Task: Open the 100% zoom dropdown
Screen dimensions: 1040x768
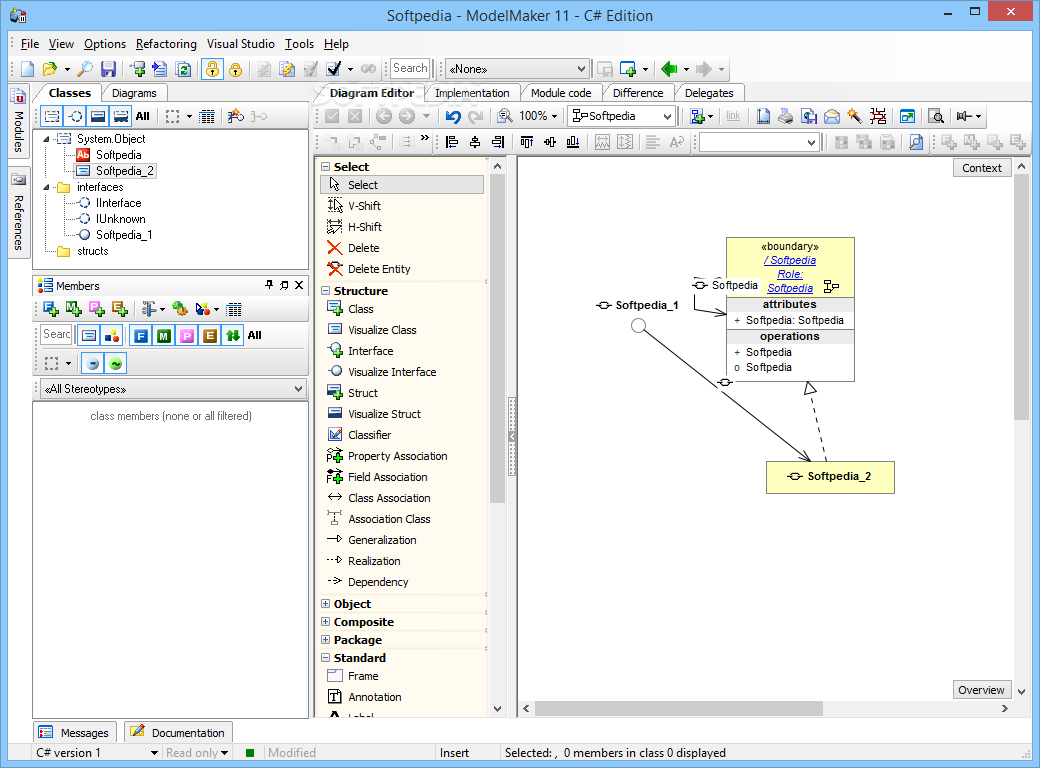Action: 554,117
